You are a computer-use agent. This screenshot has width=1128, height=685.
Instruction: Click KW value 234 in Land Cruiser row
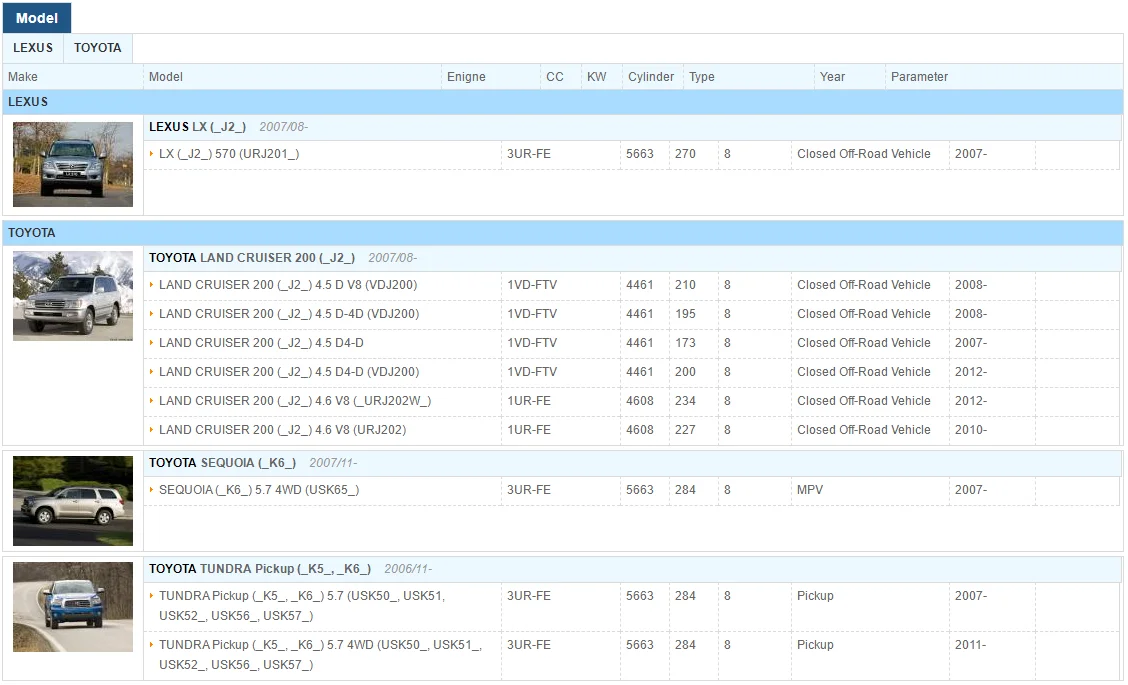coord(685,401)
